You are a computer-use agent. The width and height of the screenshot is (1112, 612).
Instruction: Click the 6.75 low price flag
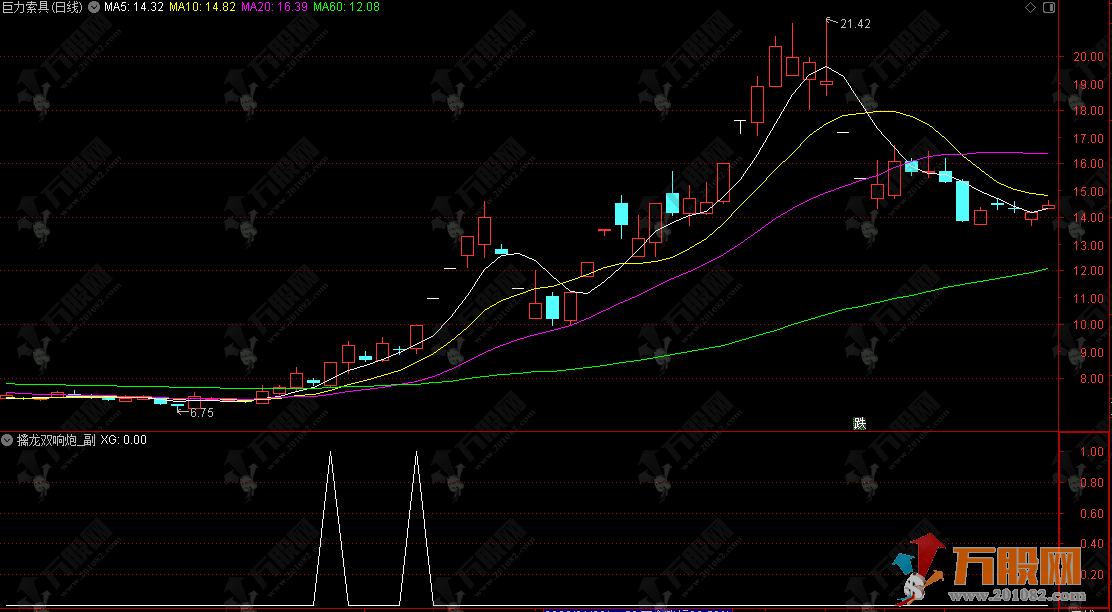pos(201,412)
